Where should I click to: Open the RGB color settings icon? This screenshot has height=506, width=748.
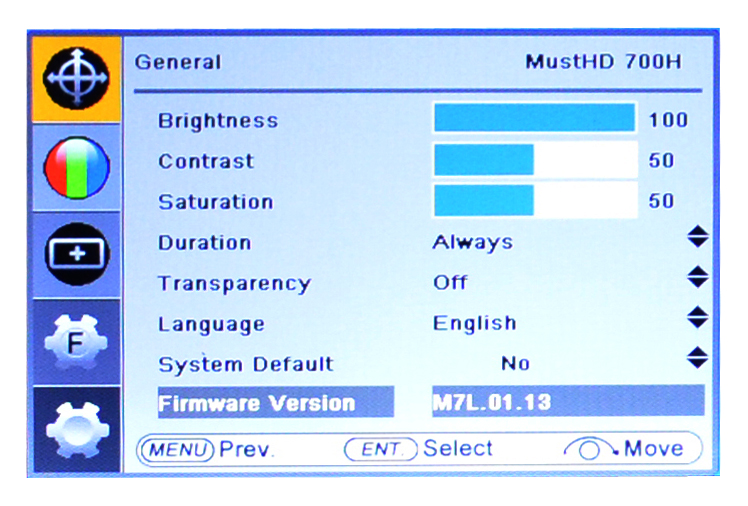77,167
